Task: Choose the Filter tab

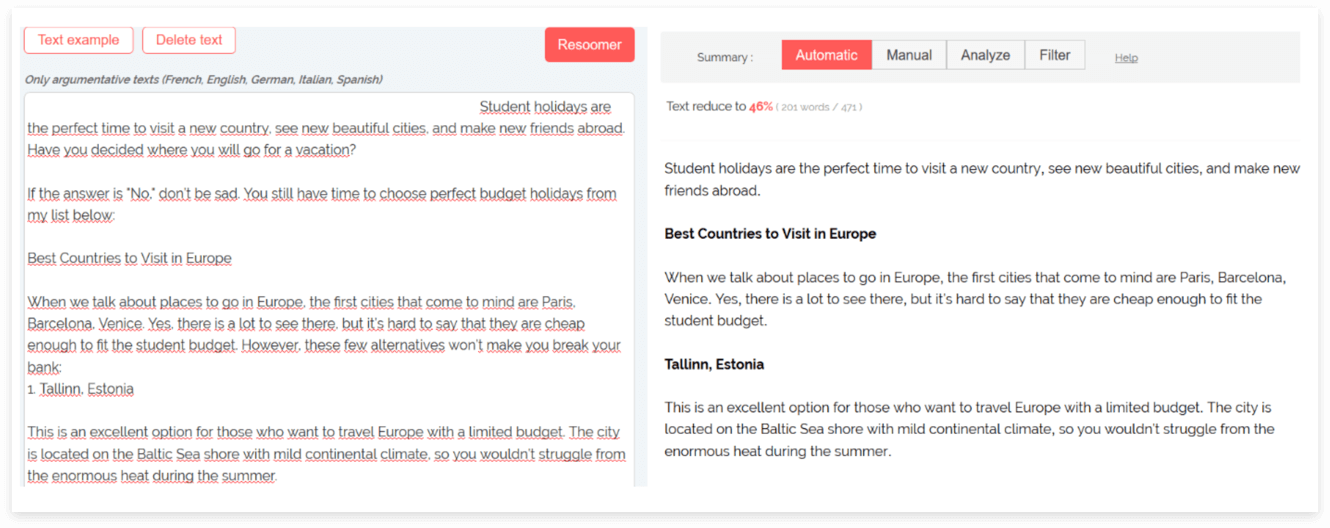Action: 1054,55
